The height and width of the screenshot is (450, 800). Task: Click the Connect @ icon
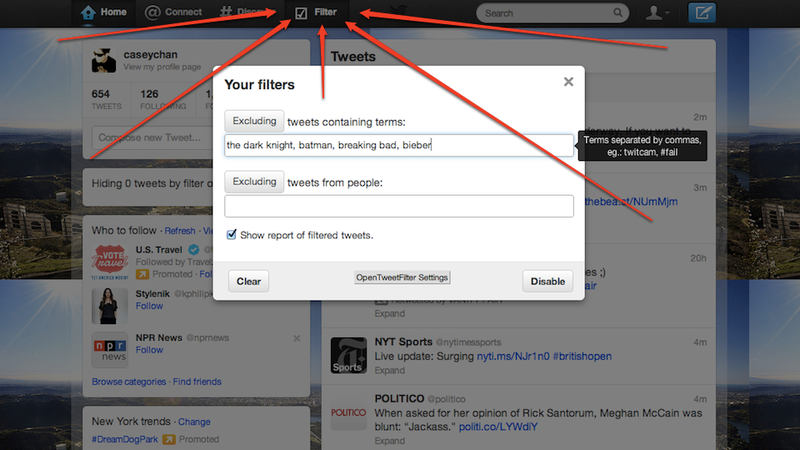pyautogui.click(x=152, y=12)
